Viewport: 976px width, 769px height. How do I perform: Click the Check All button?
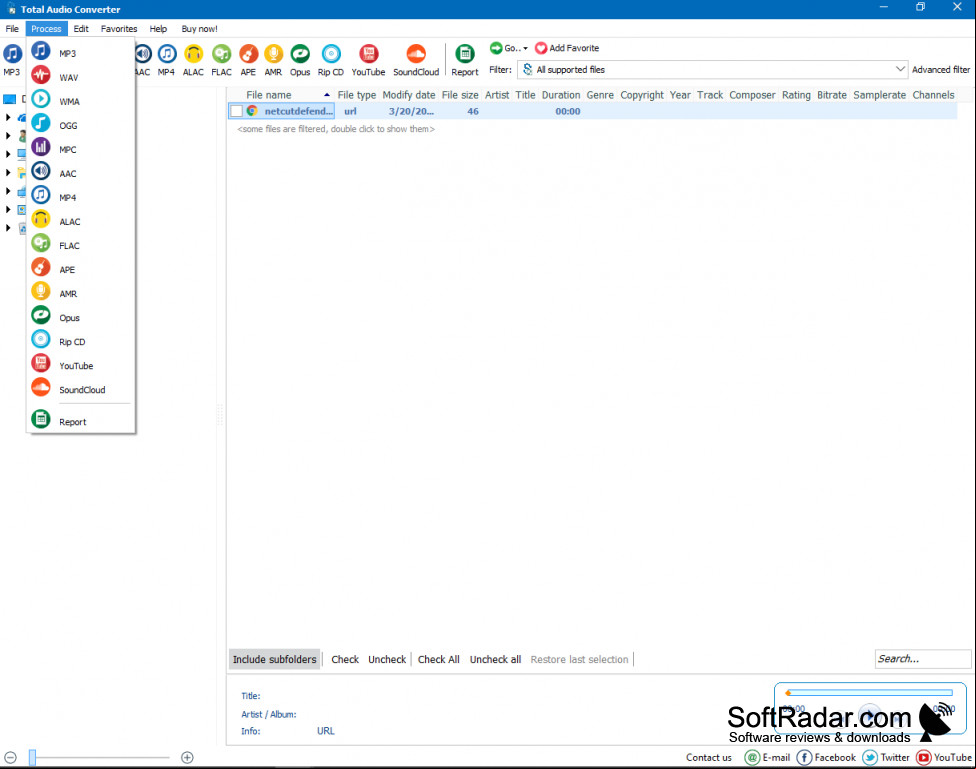tap(438, 659)
